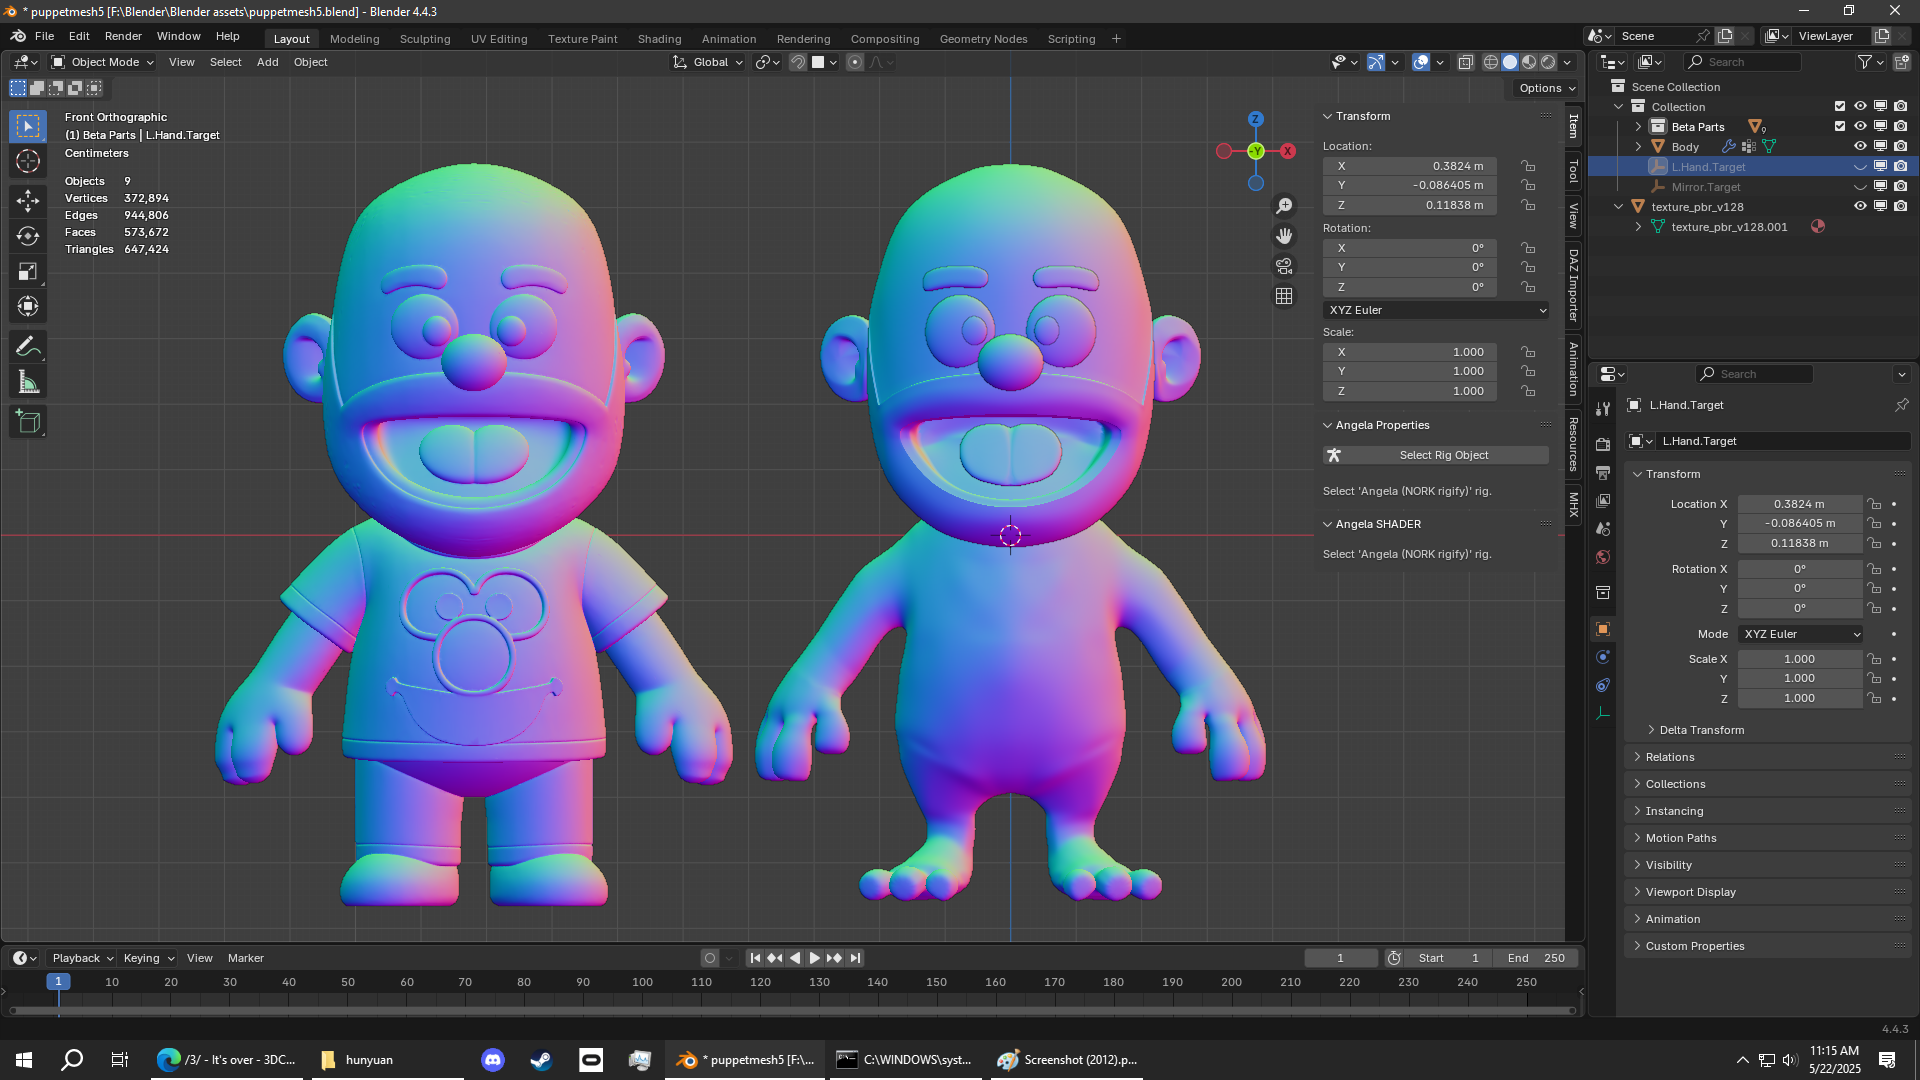Click the pan view hand icon
Screen dimensions: 1920x1080
1284,236
